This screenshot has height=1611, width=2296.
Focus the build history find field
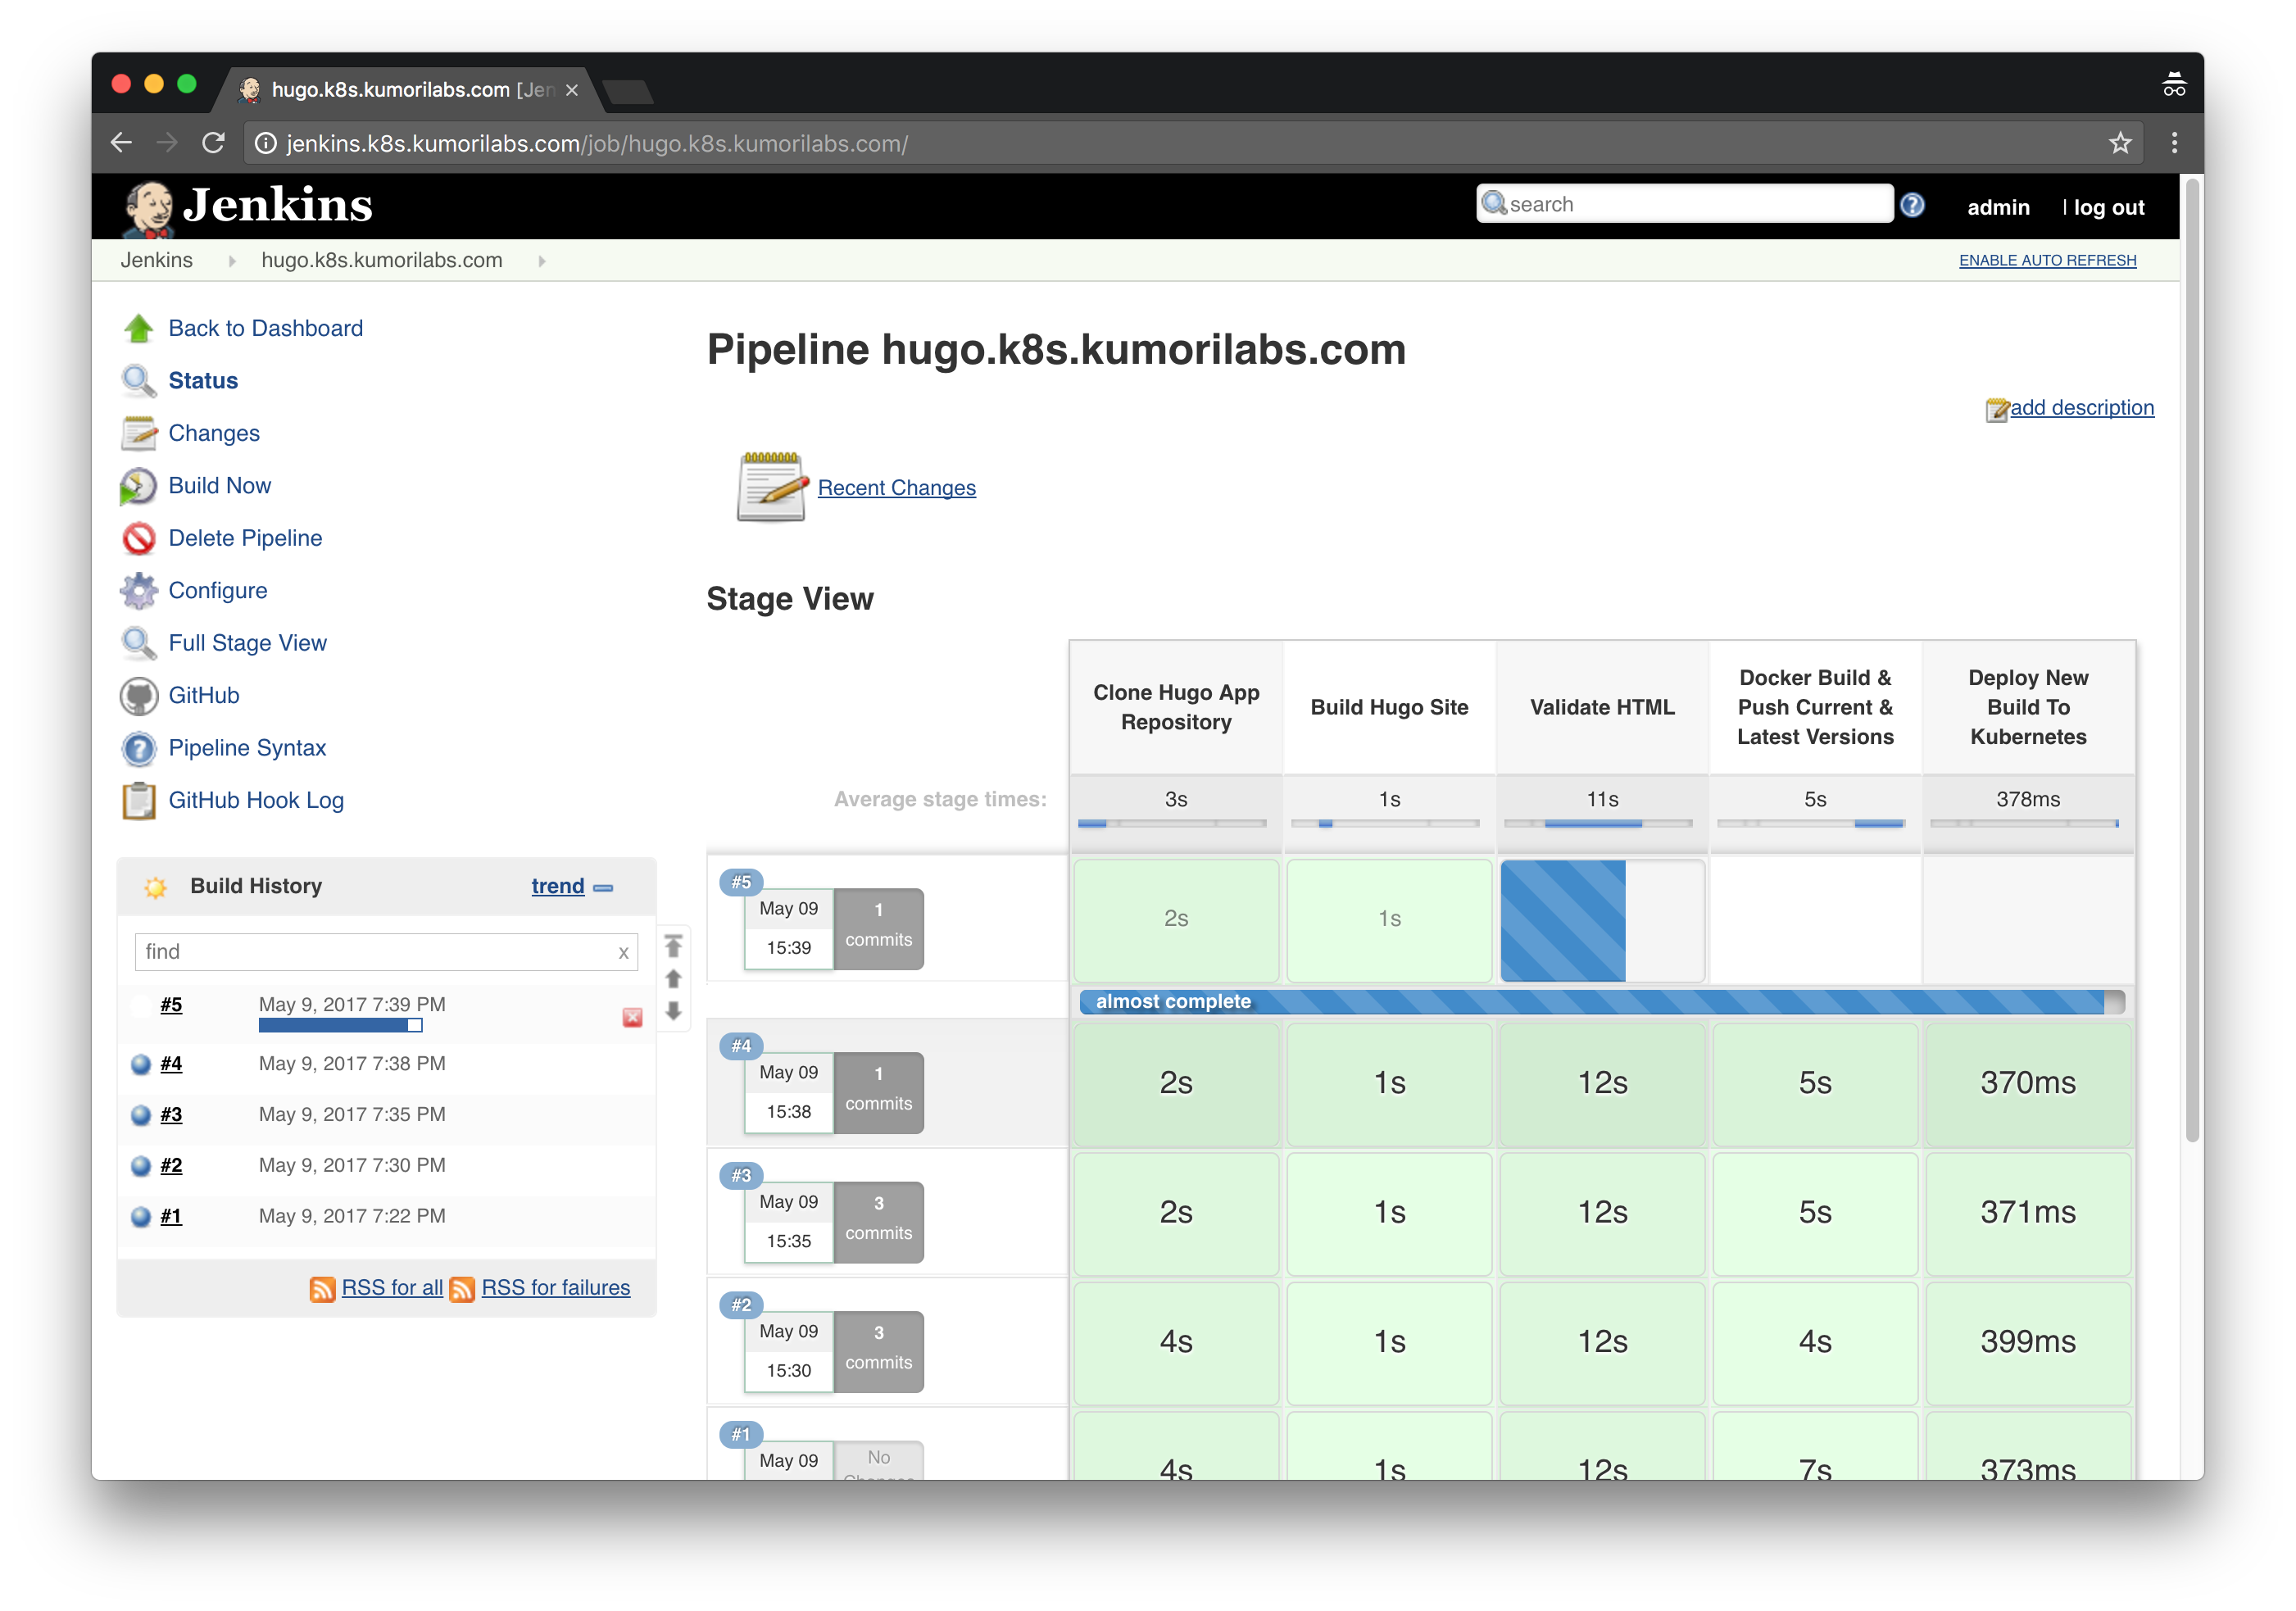tap(386, 952)
